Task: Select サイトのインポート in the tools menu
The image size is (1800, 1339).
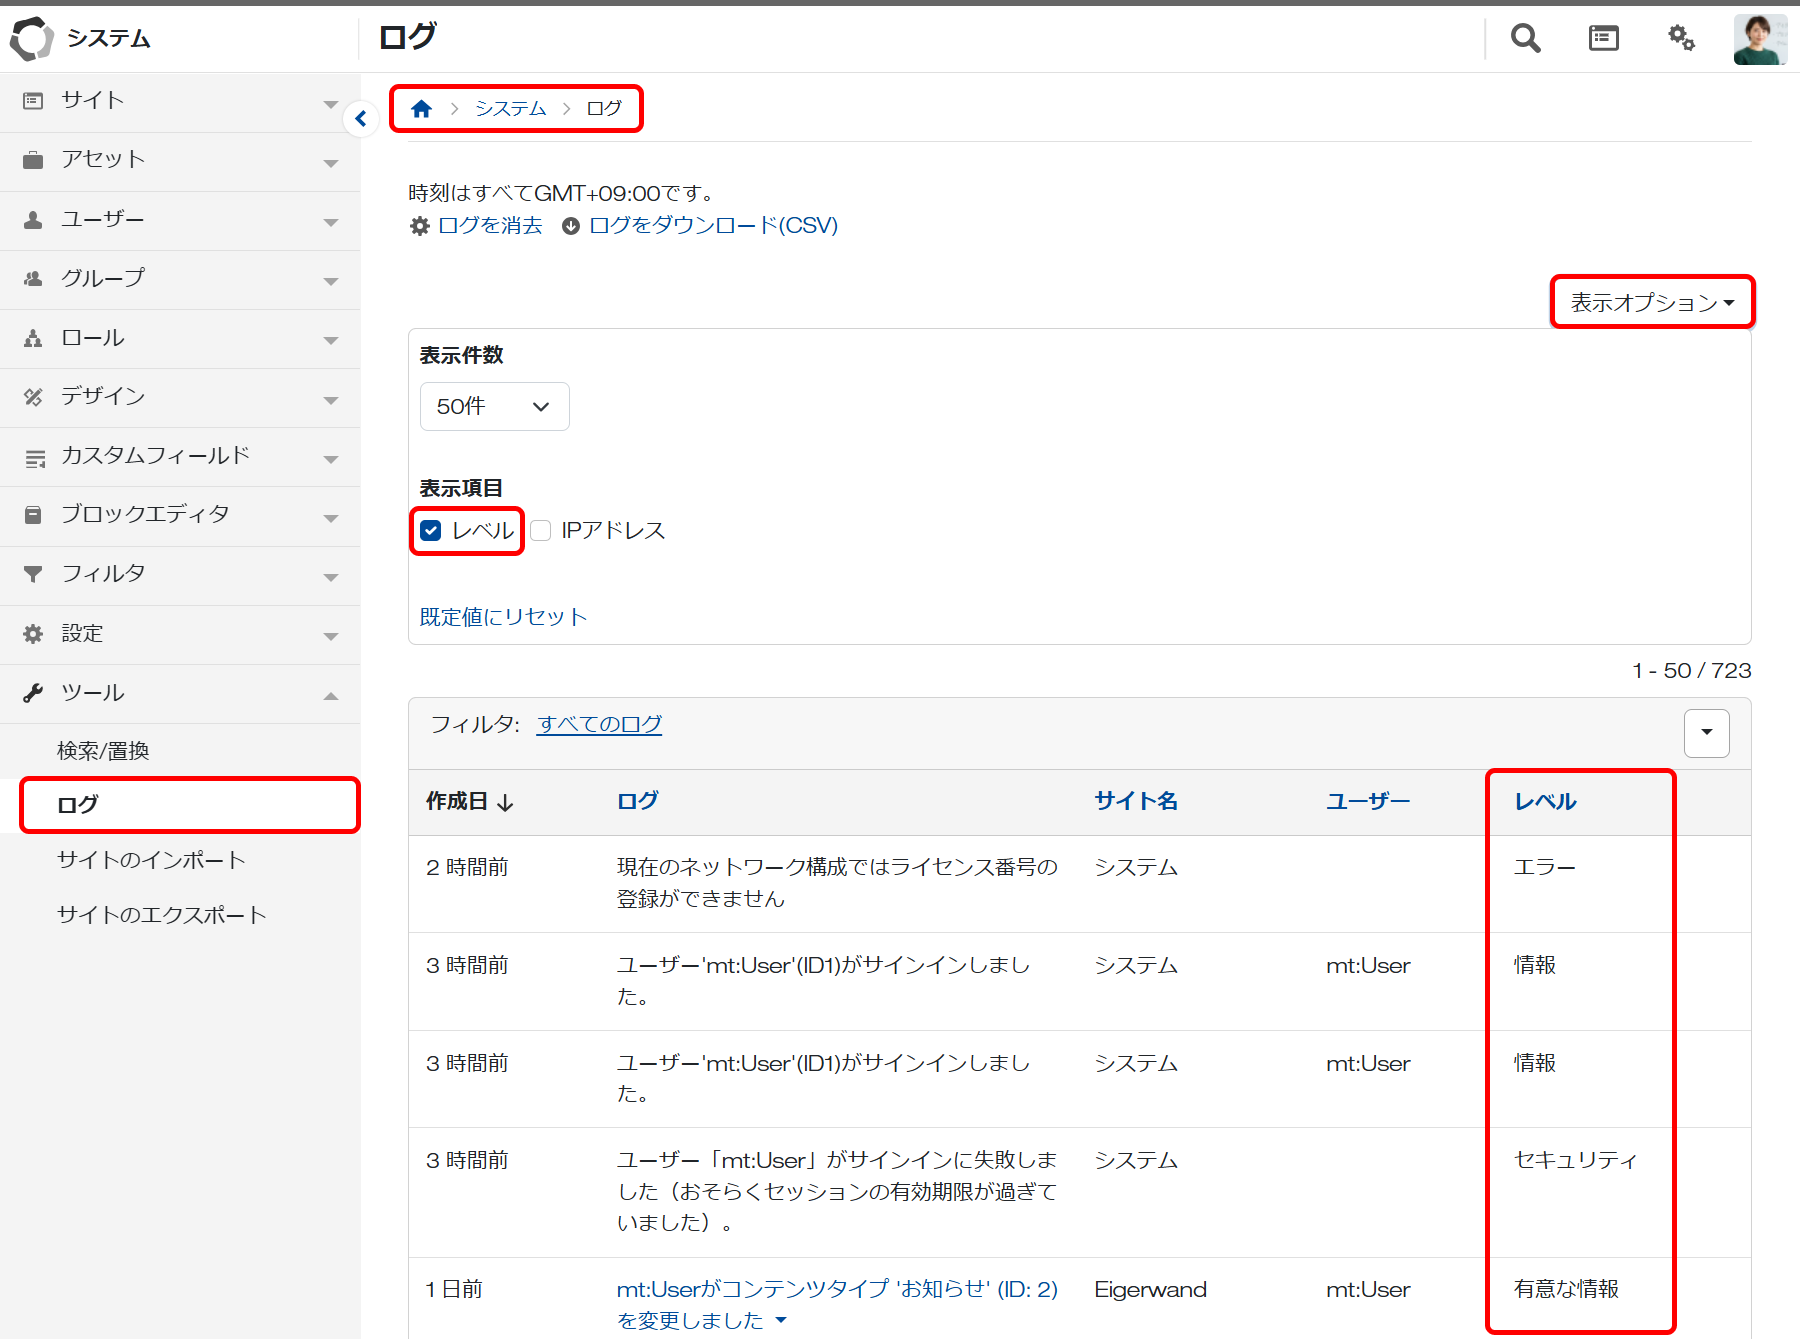Action: 151,860
